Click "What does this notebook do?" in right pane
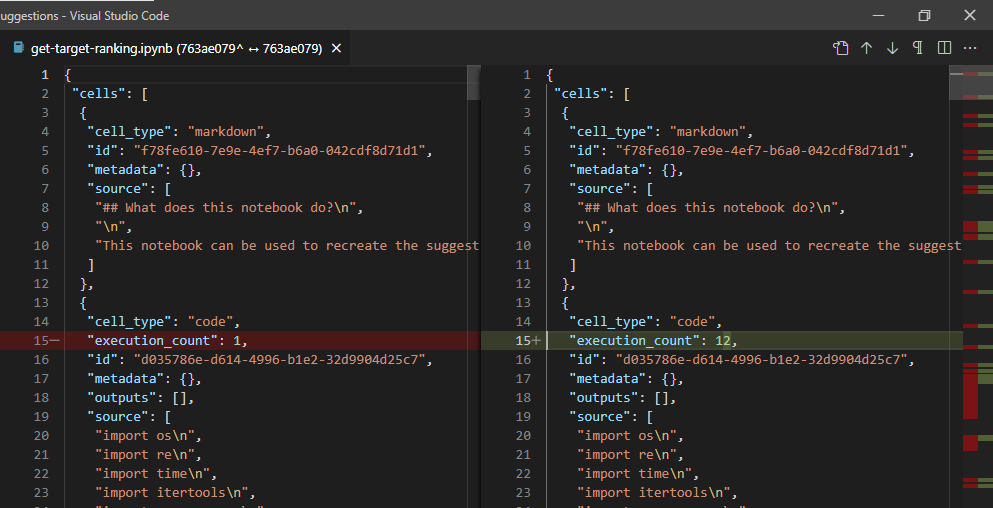993x508 pixels. pyautogui.click(x=711, y=208)
